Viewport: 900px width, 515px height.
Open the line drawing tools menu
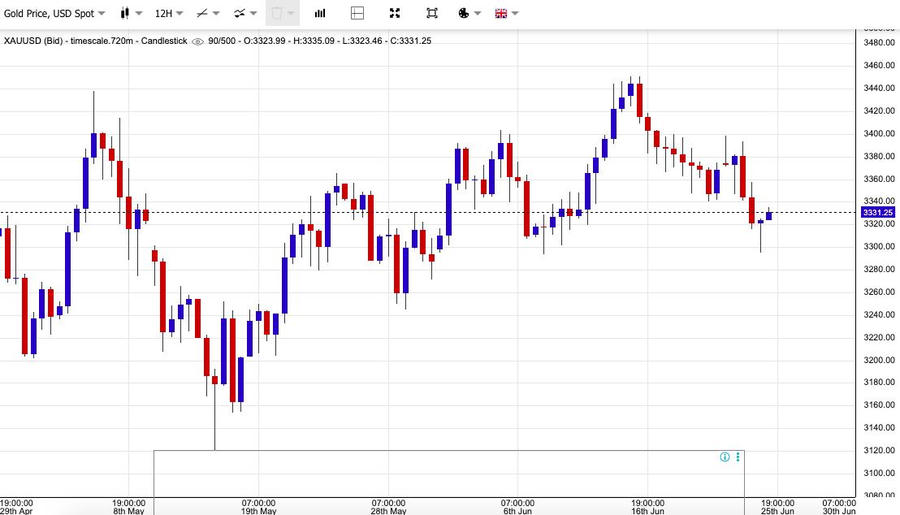point(208,14)
